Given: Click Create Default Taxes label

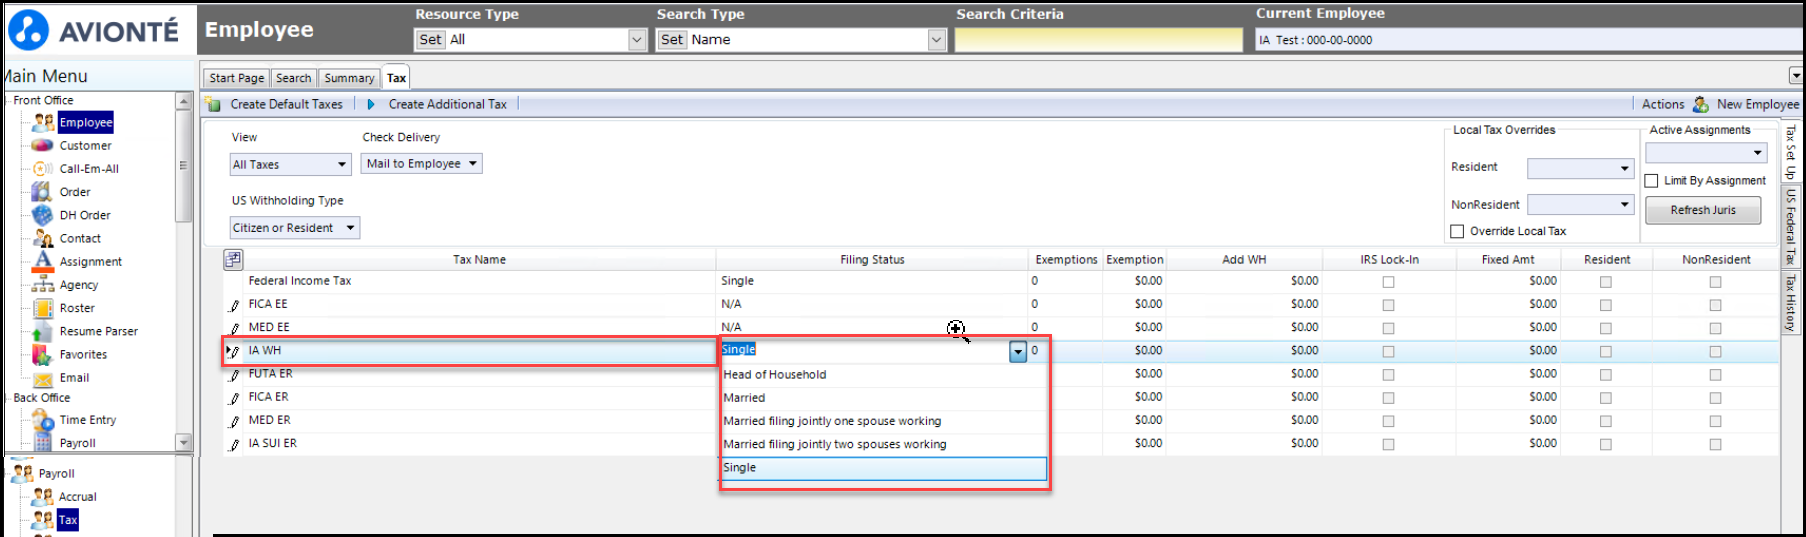Looking at the screenshot, I should coord(286,104).
